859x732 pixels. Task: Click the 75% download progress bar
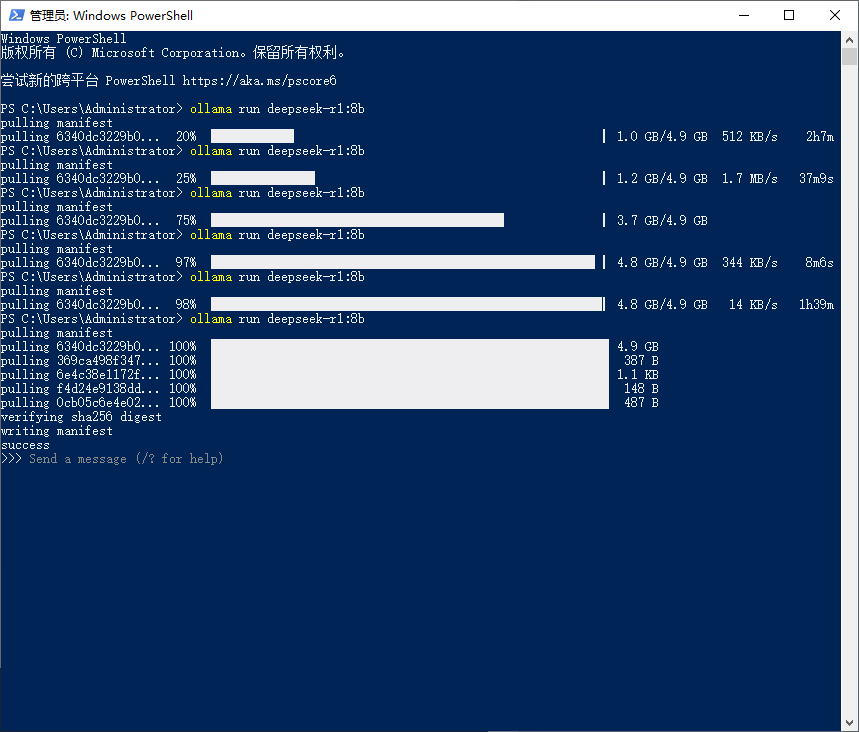pyautogui.click(x=357, y=220)
